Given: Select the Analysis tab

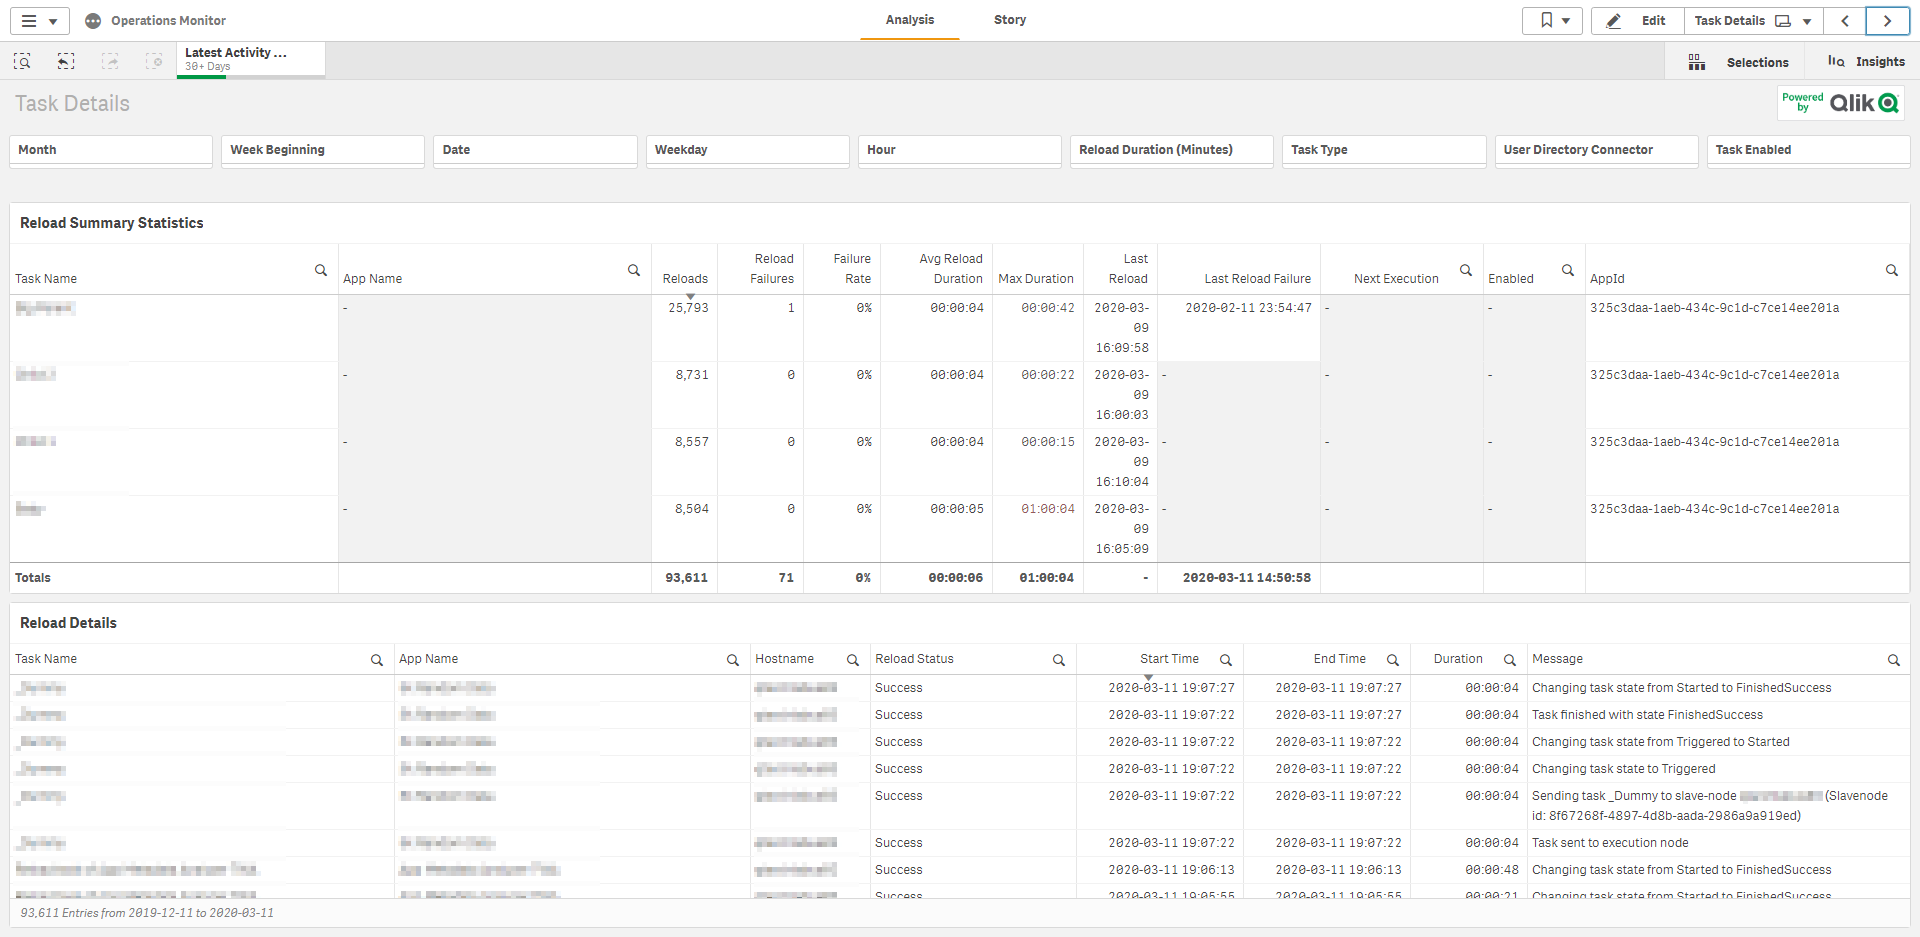Looking at the screenshot, I should click(909, 20).
